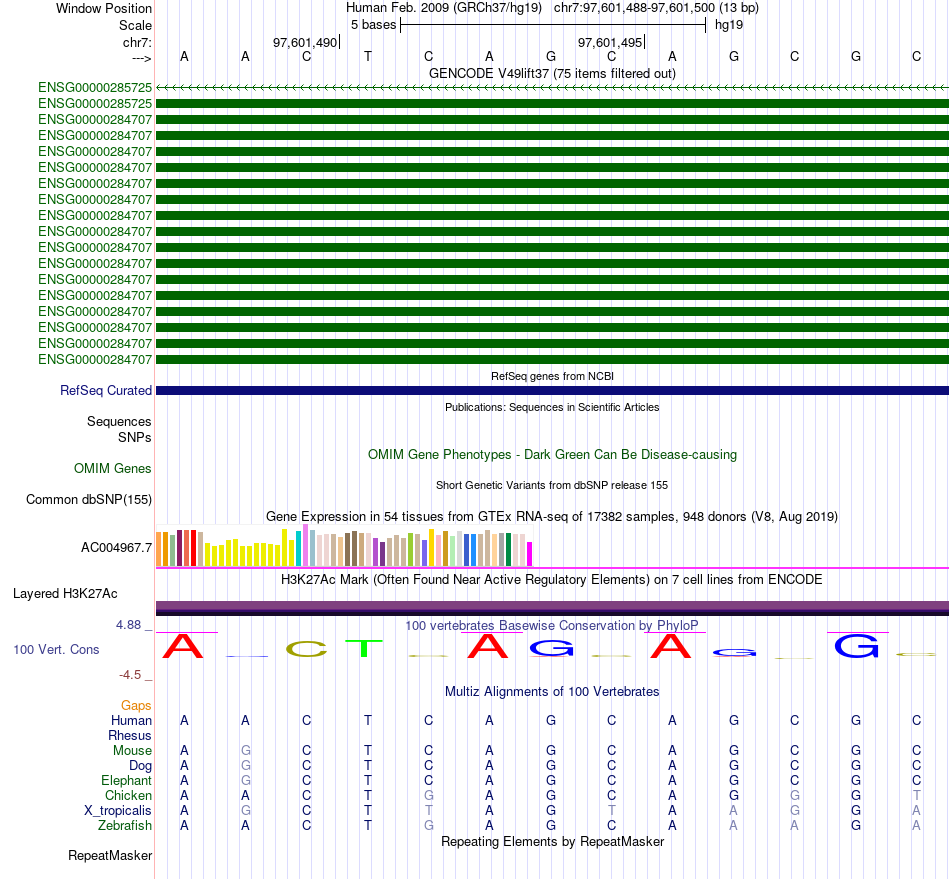Screen dimensions: 950x879
Task: Click the Mouse species alignment label
Action: tap(132, 751)
